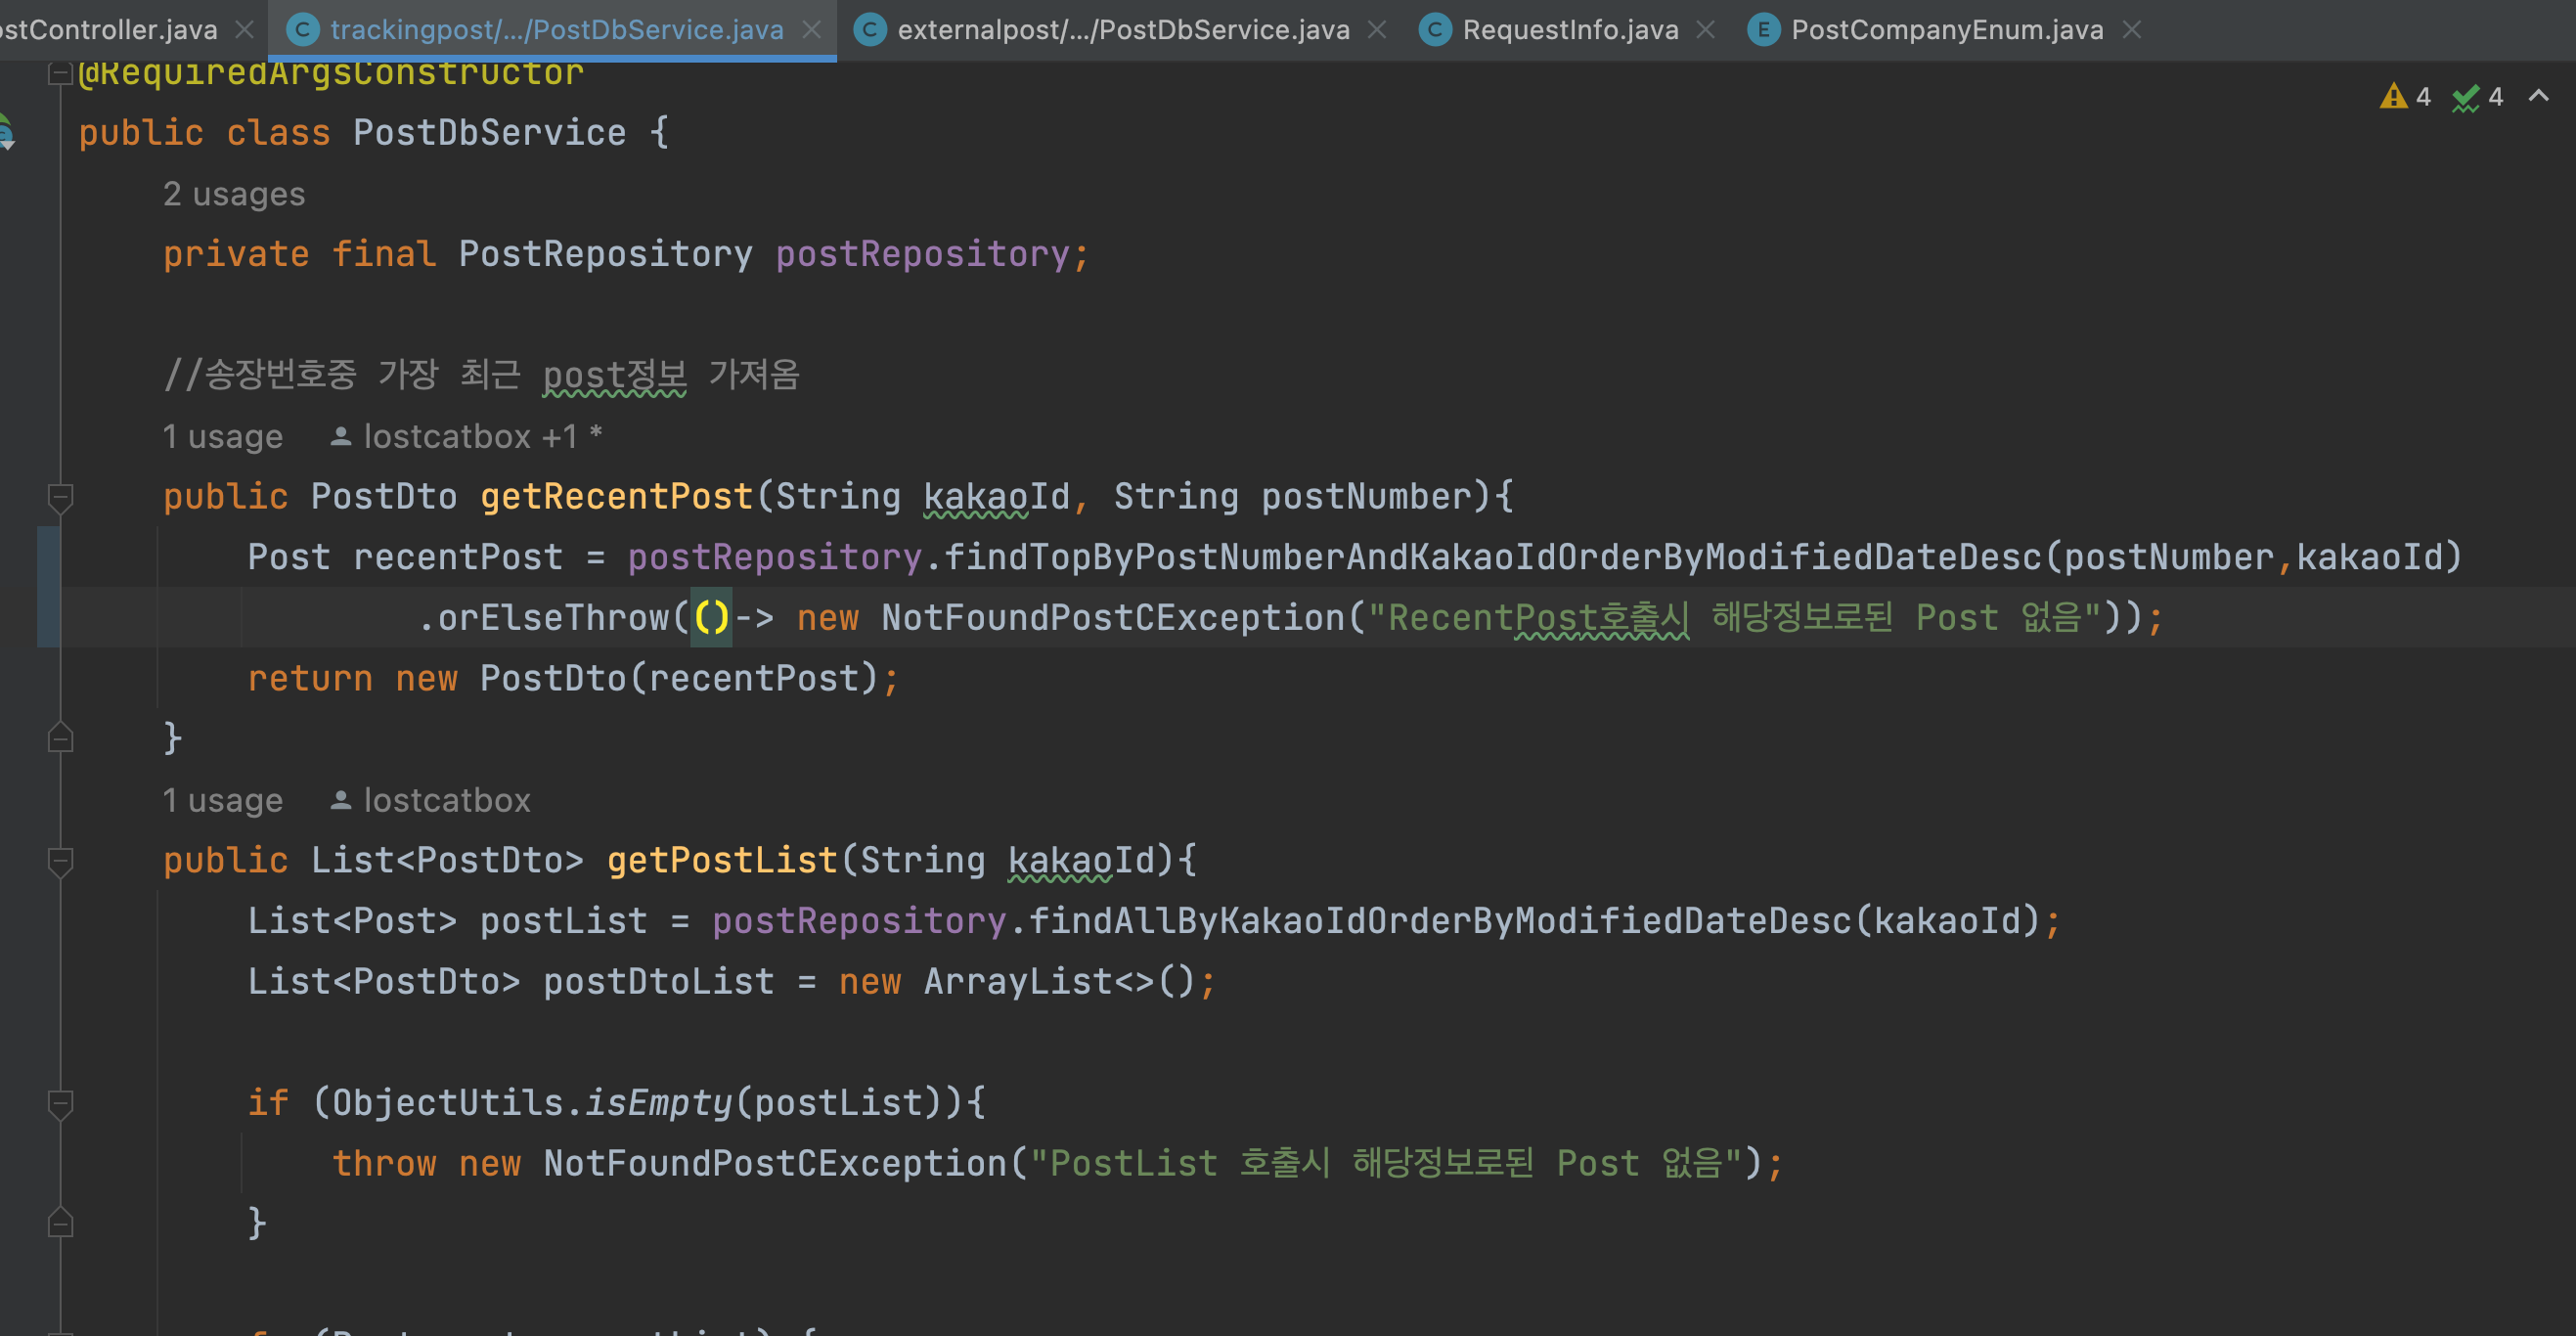This screenshot has width=2576, height=1336.
Task: Click the up chevron next to inspection counts
Action: [x=2538, y=96]
